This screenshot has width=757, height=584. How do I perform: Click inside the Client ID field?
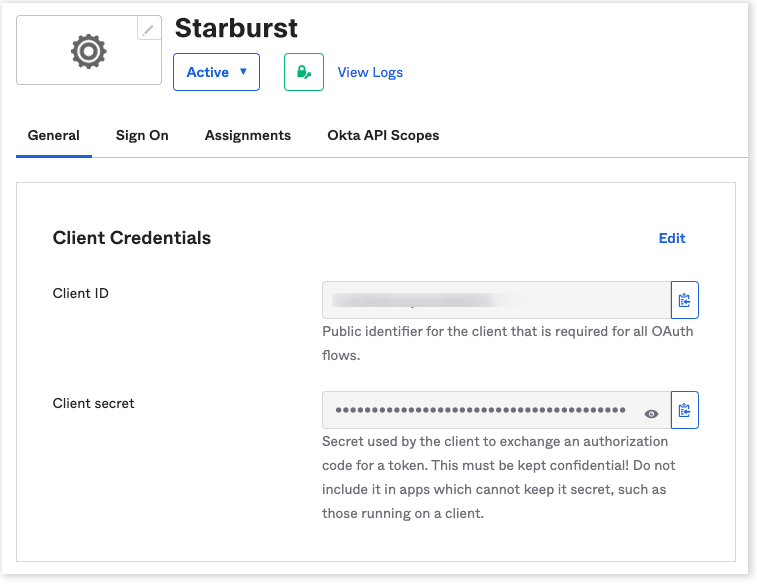495,300
